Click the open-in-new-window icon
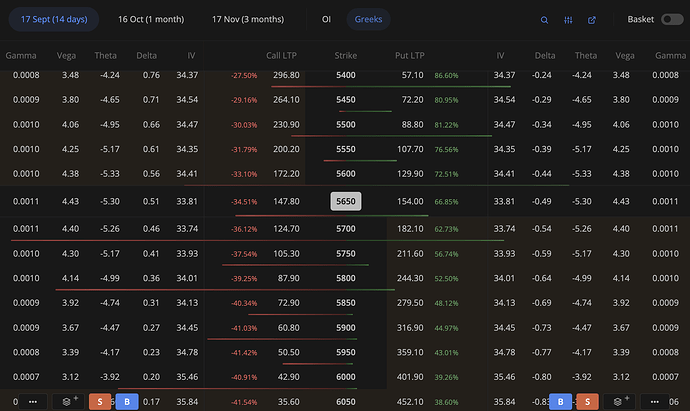Viewport: 690px width, 411px height. pyautogui.click(x=592, y=19)
